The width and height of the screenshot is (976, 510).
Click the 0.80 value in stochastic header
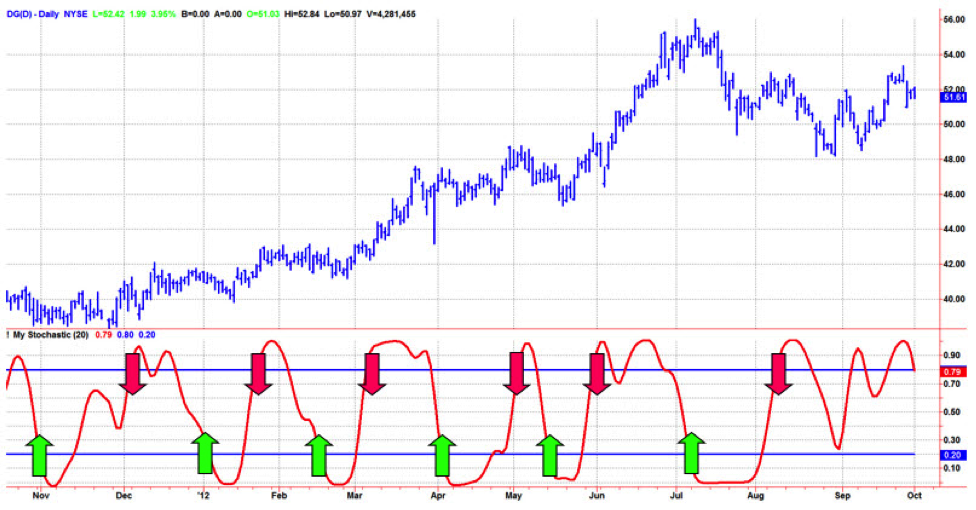(125, 335)
